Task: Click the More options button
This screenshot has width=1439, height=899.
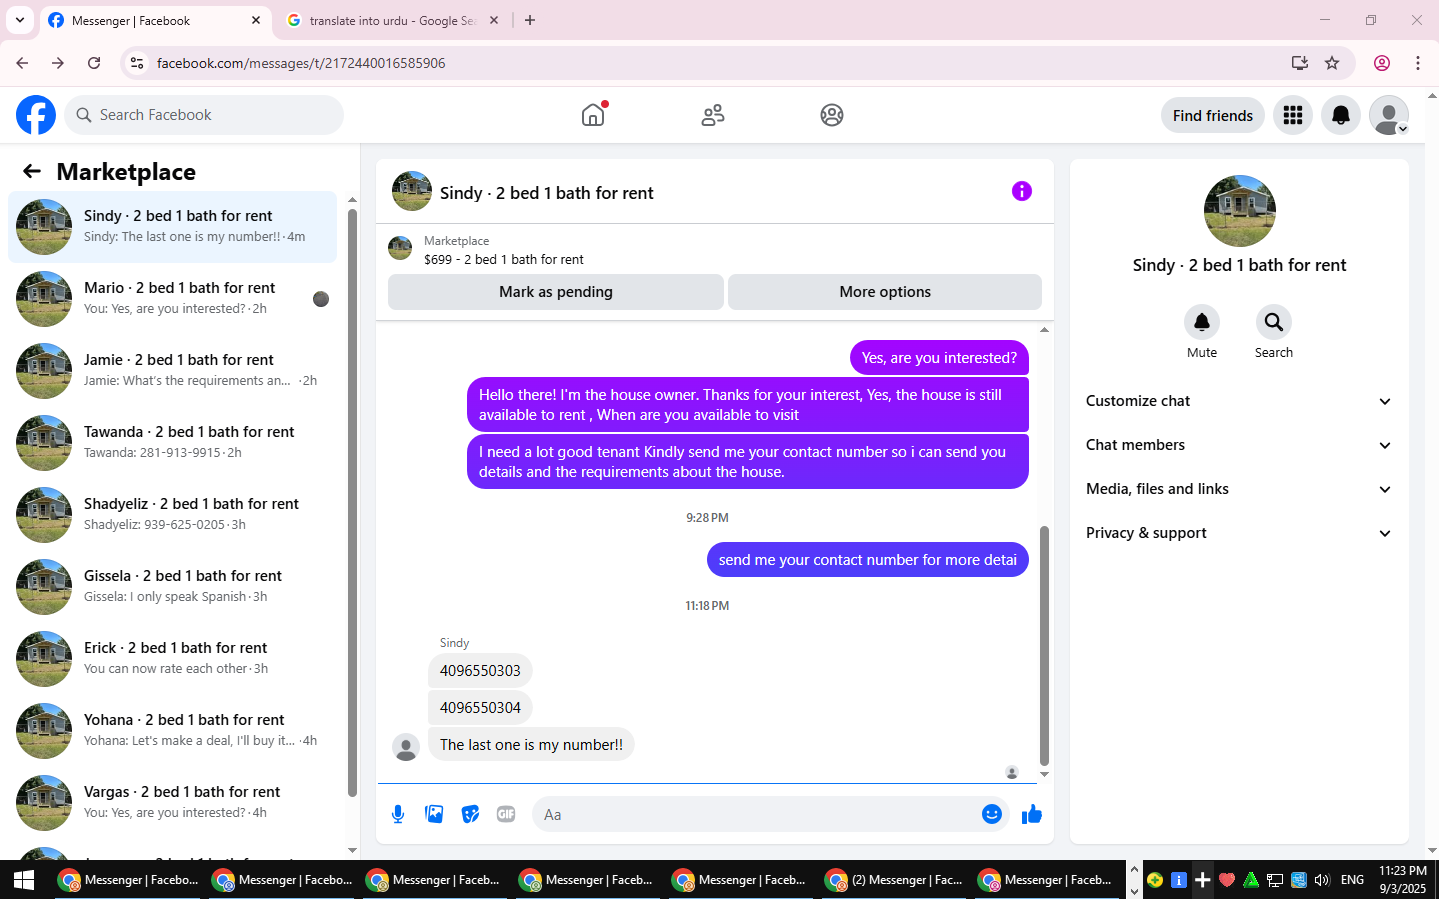Action: pos(885,292)
